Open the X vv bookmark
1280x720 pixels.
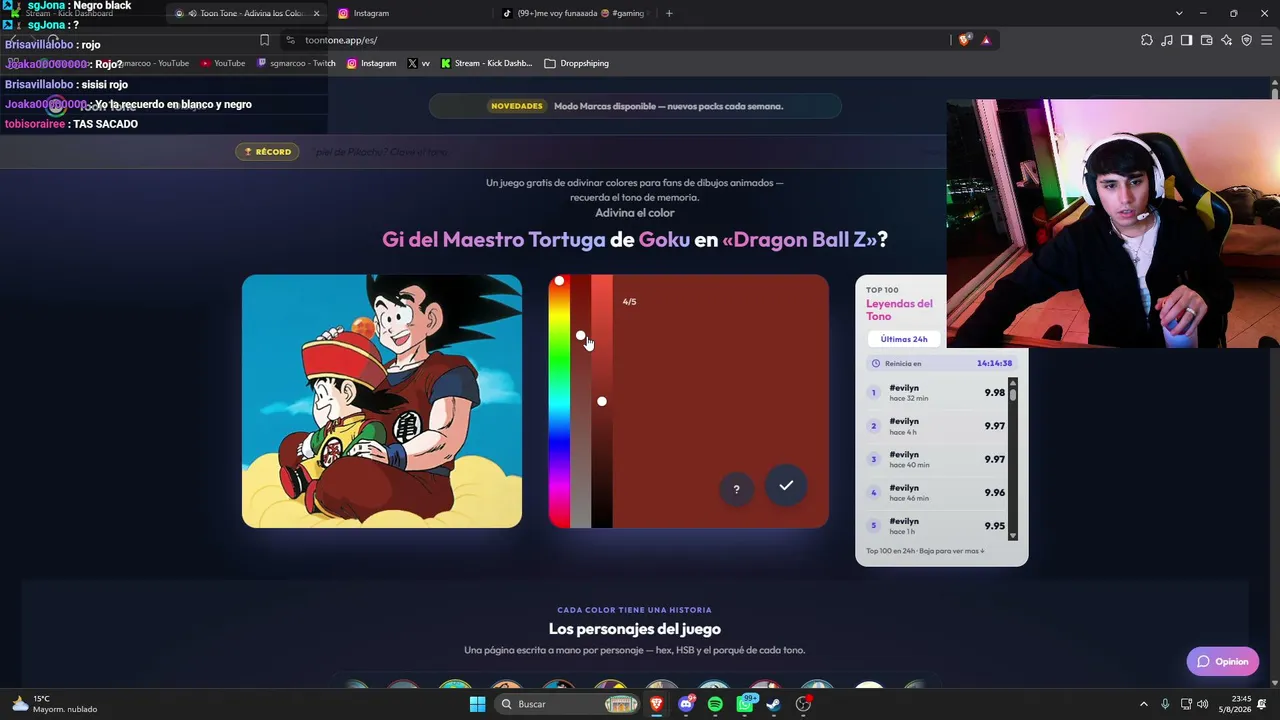click(x=419, y=63)
